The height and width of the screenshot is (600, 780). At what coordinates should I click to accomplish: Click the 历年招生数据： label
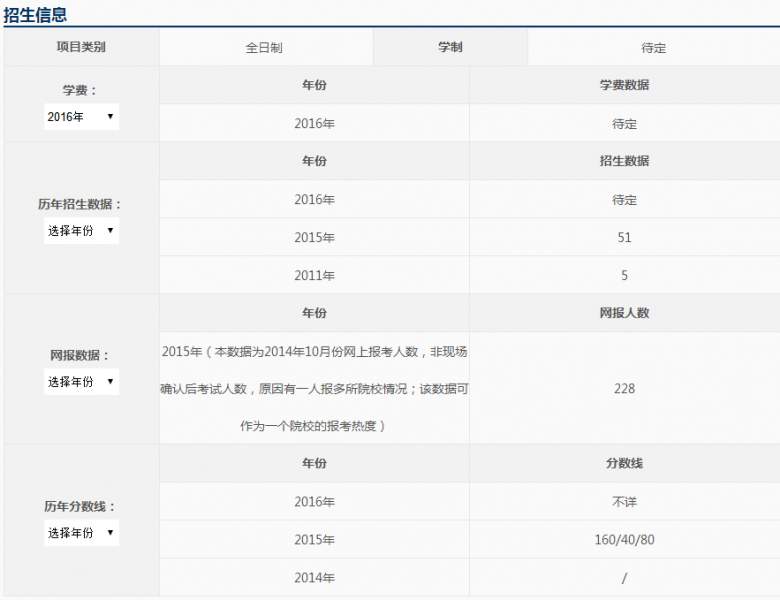(x=80, y=204)
